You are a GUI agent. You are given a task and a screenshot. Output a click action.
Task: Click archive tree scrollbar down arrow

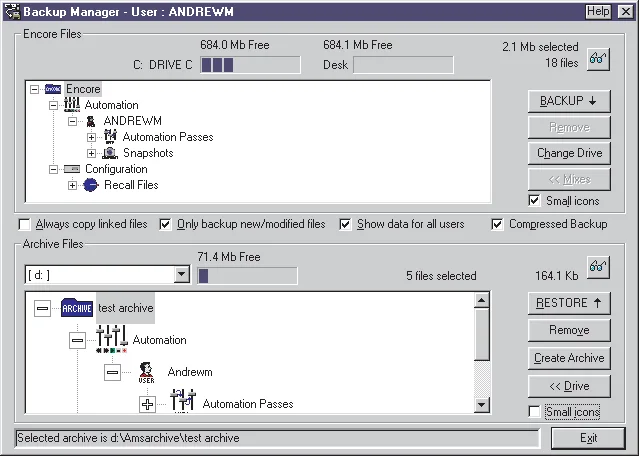point(482,405)
